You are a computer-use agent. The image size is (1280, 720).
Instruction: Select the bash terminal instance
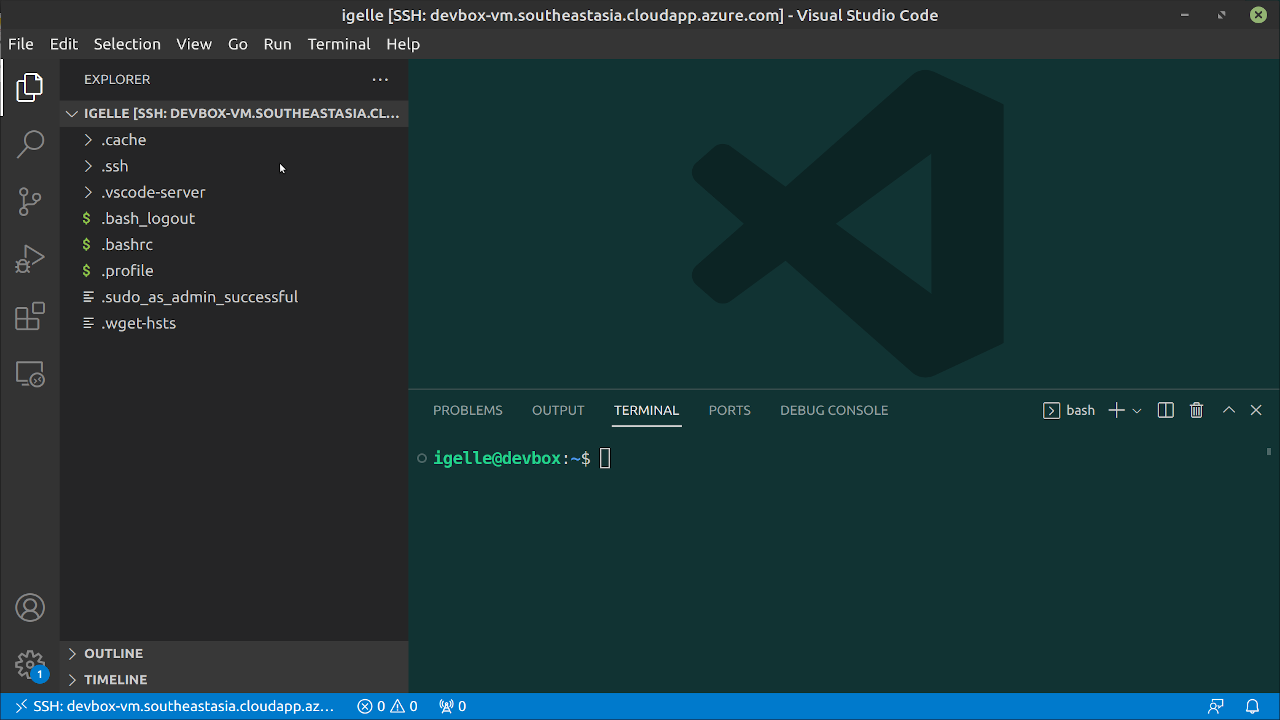point(1069,410)
